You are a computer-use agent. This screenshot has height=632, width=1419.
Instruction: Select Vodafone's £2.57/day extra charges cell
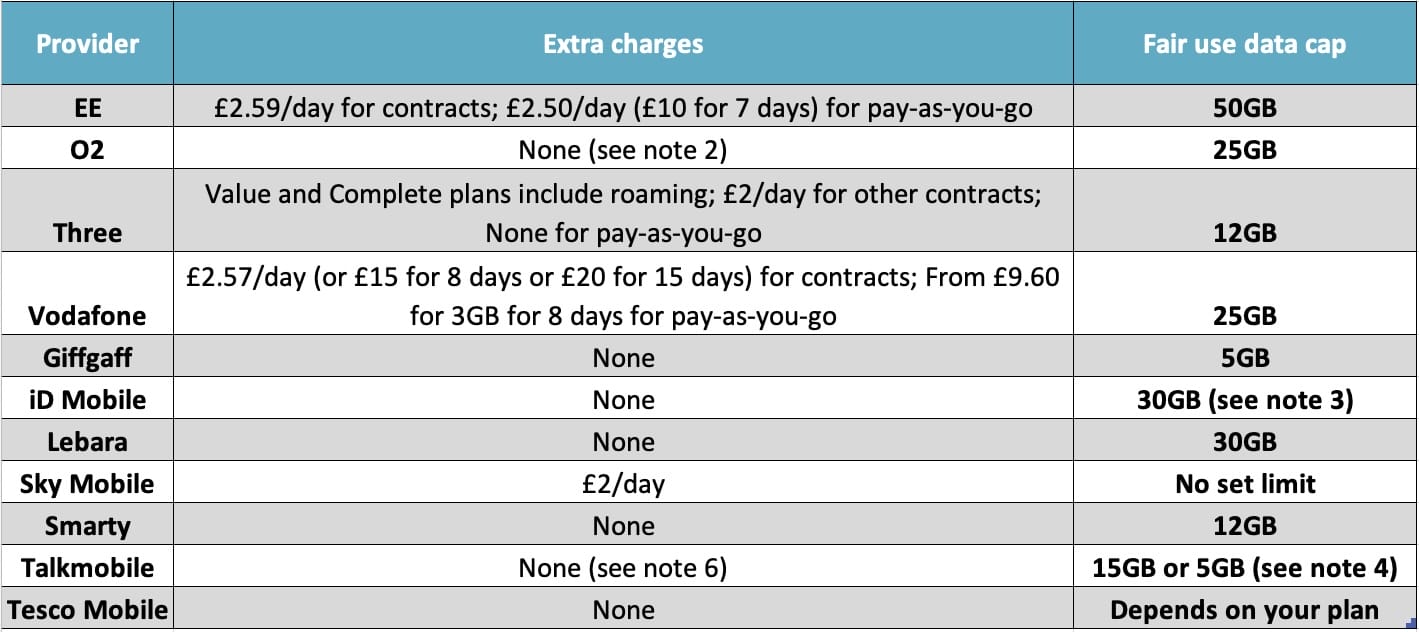point(623,296)
